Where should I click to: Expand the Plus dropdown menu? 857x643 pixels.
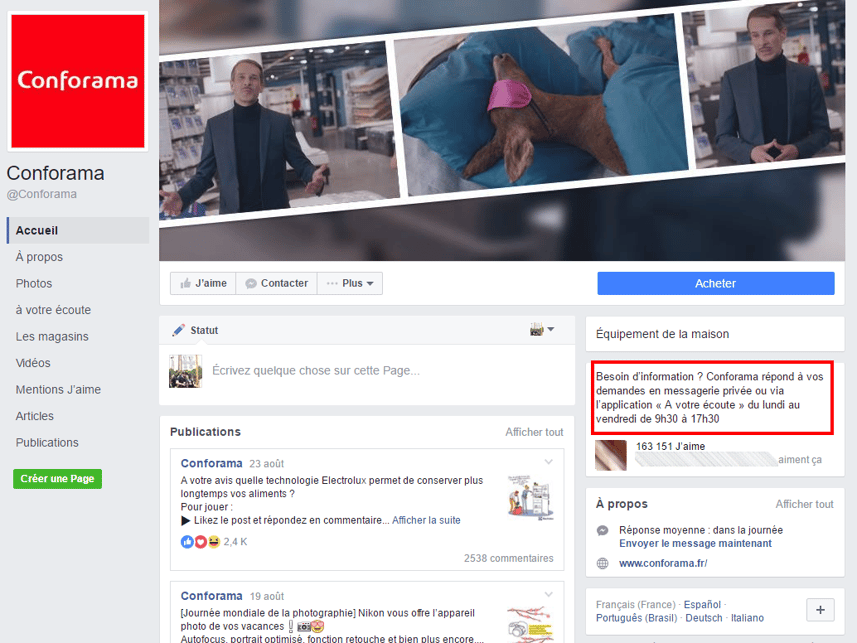350,283
